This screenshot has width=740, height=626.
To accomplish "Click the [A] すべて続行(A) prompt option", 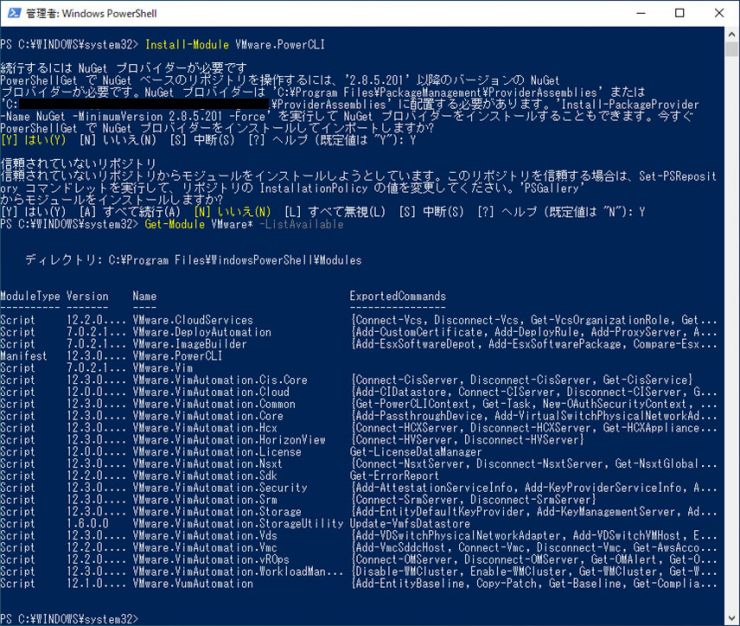I will click(130, 212).
